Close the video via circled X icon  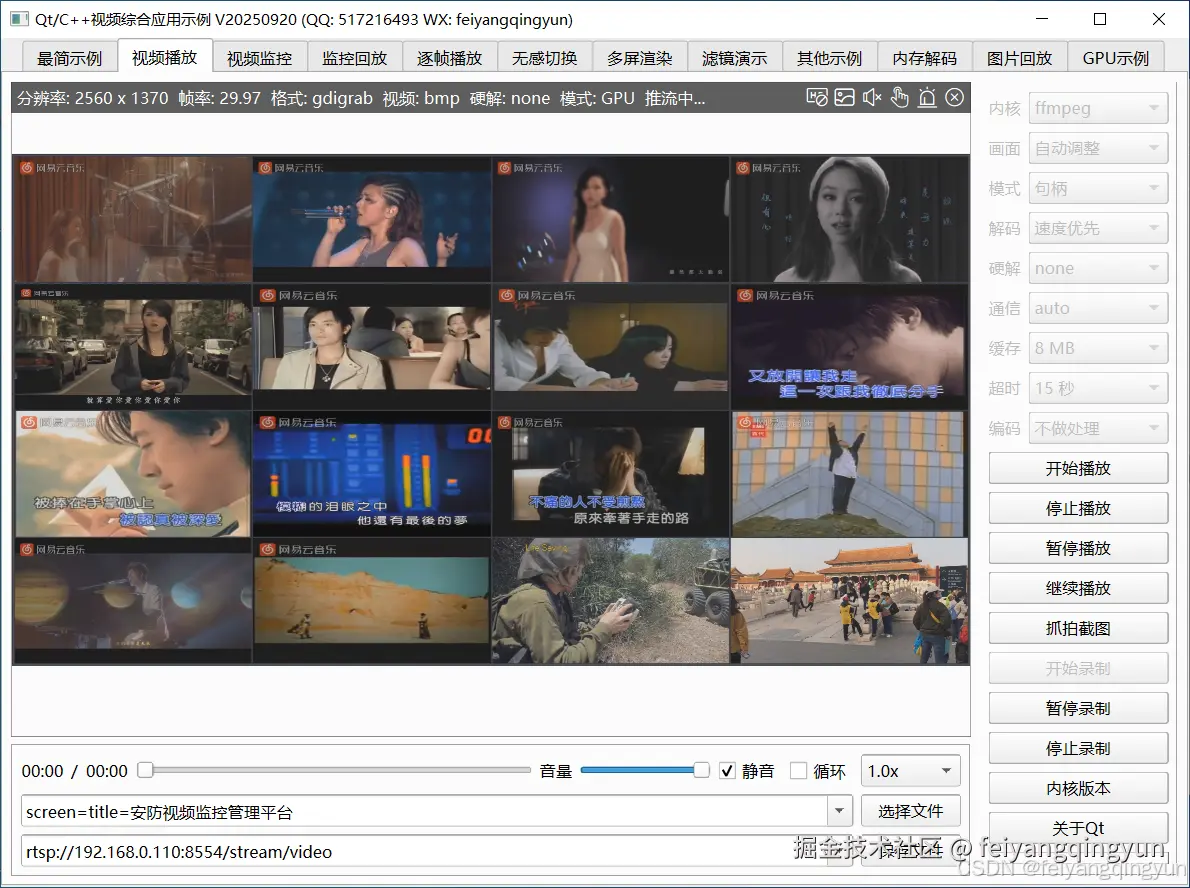click(955, 97)
